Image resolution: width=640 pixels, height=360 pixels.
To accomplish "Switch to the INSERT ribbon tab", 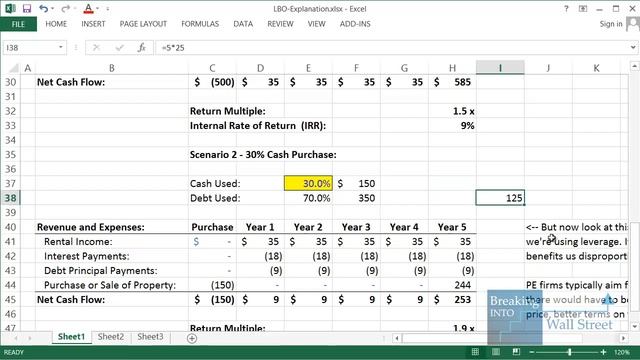I will (93, 24).
